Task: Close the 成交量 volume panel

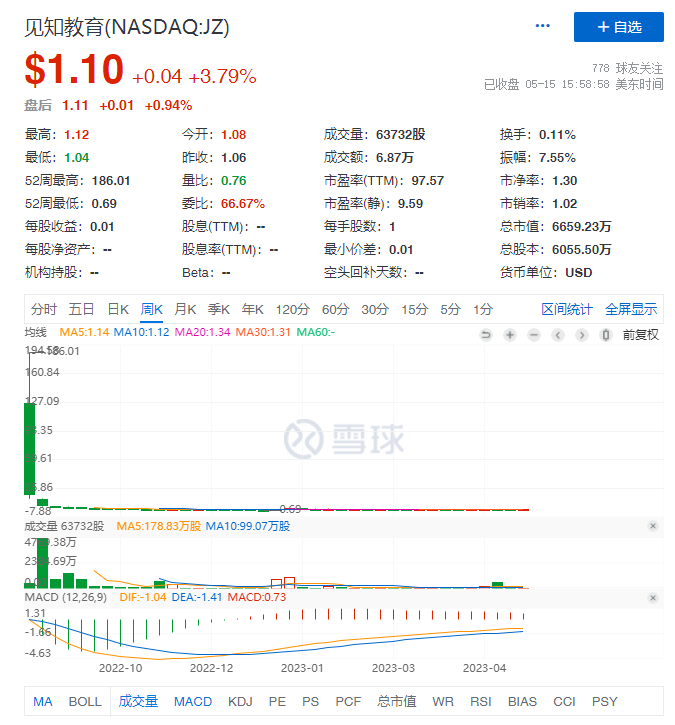Action: (x=653, y=526)
